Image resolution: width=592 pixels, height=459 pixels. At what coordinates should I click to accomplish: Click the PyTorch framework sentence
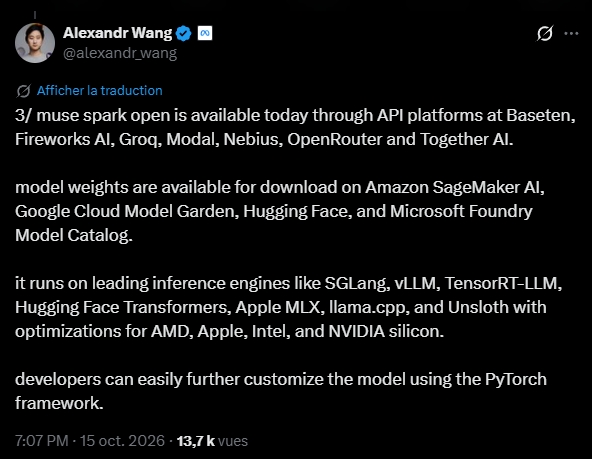point(281,391)
